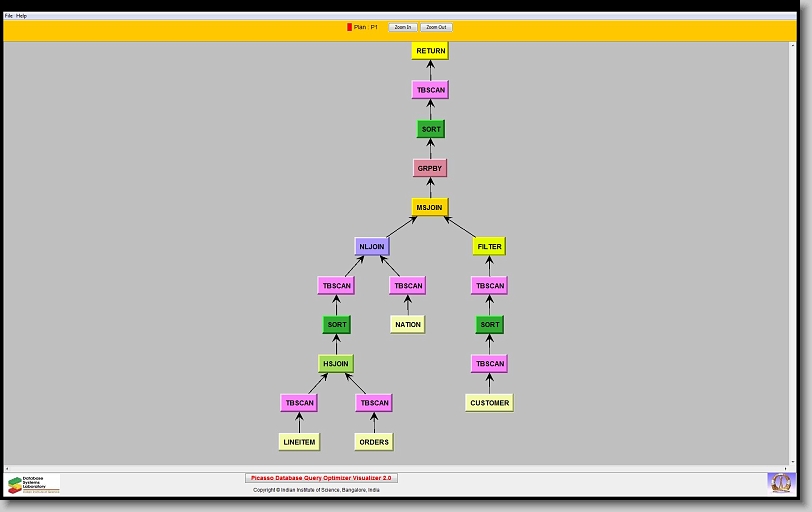812x512 pixels.
Task: Click the Database Systems Laboratory logo
Action: 33,484
